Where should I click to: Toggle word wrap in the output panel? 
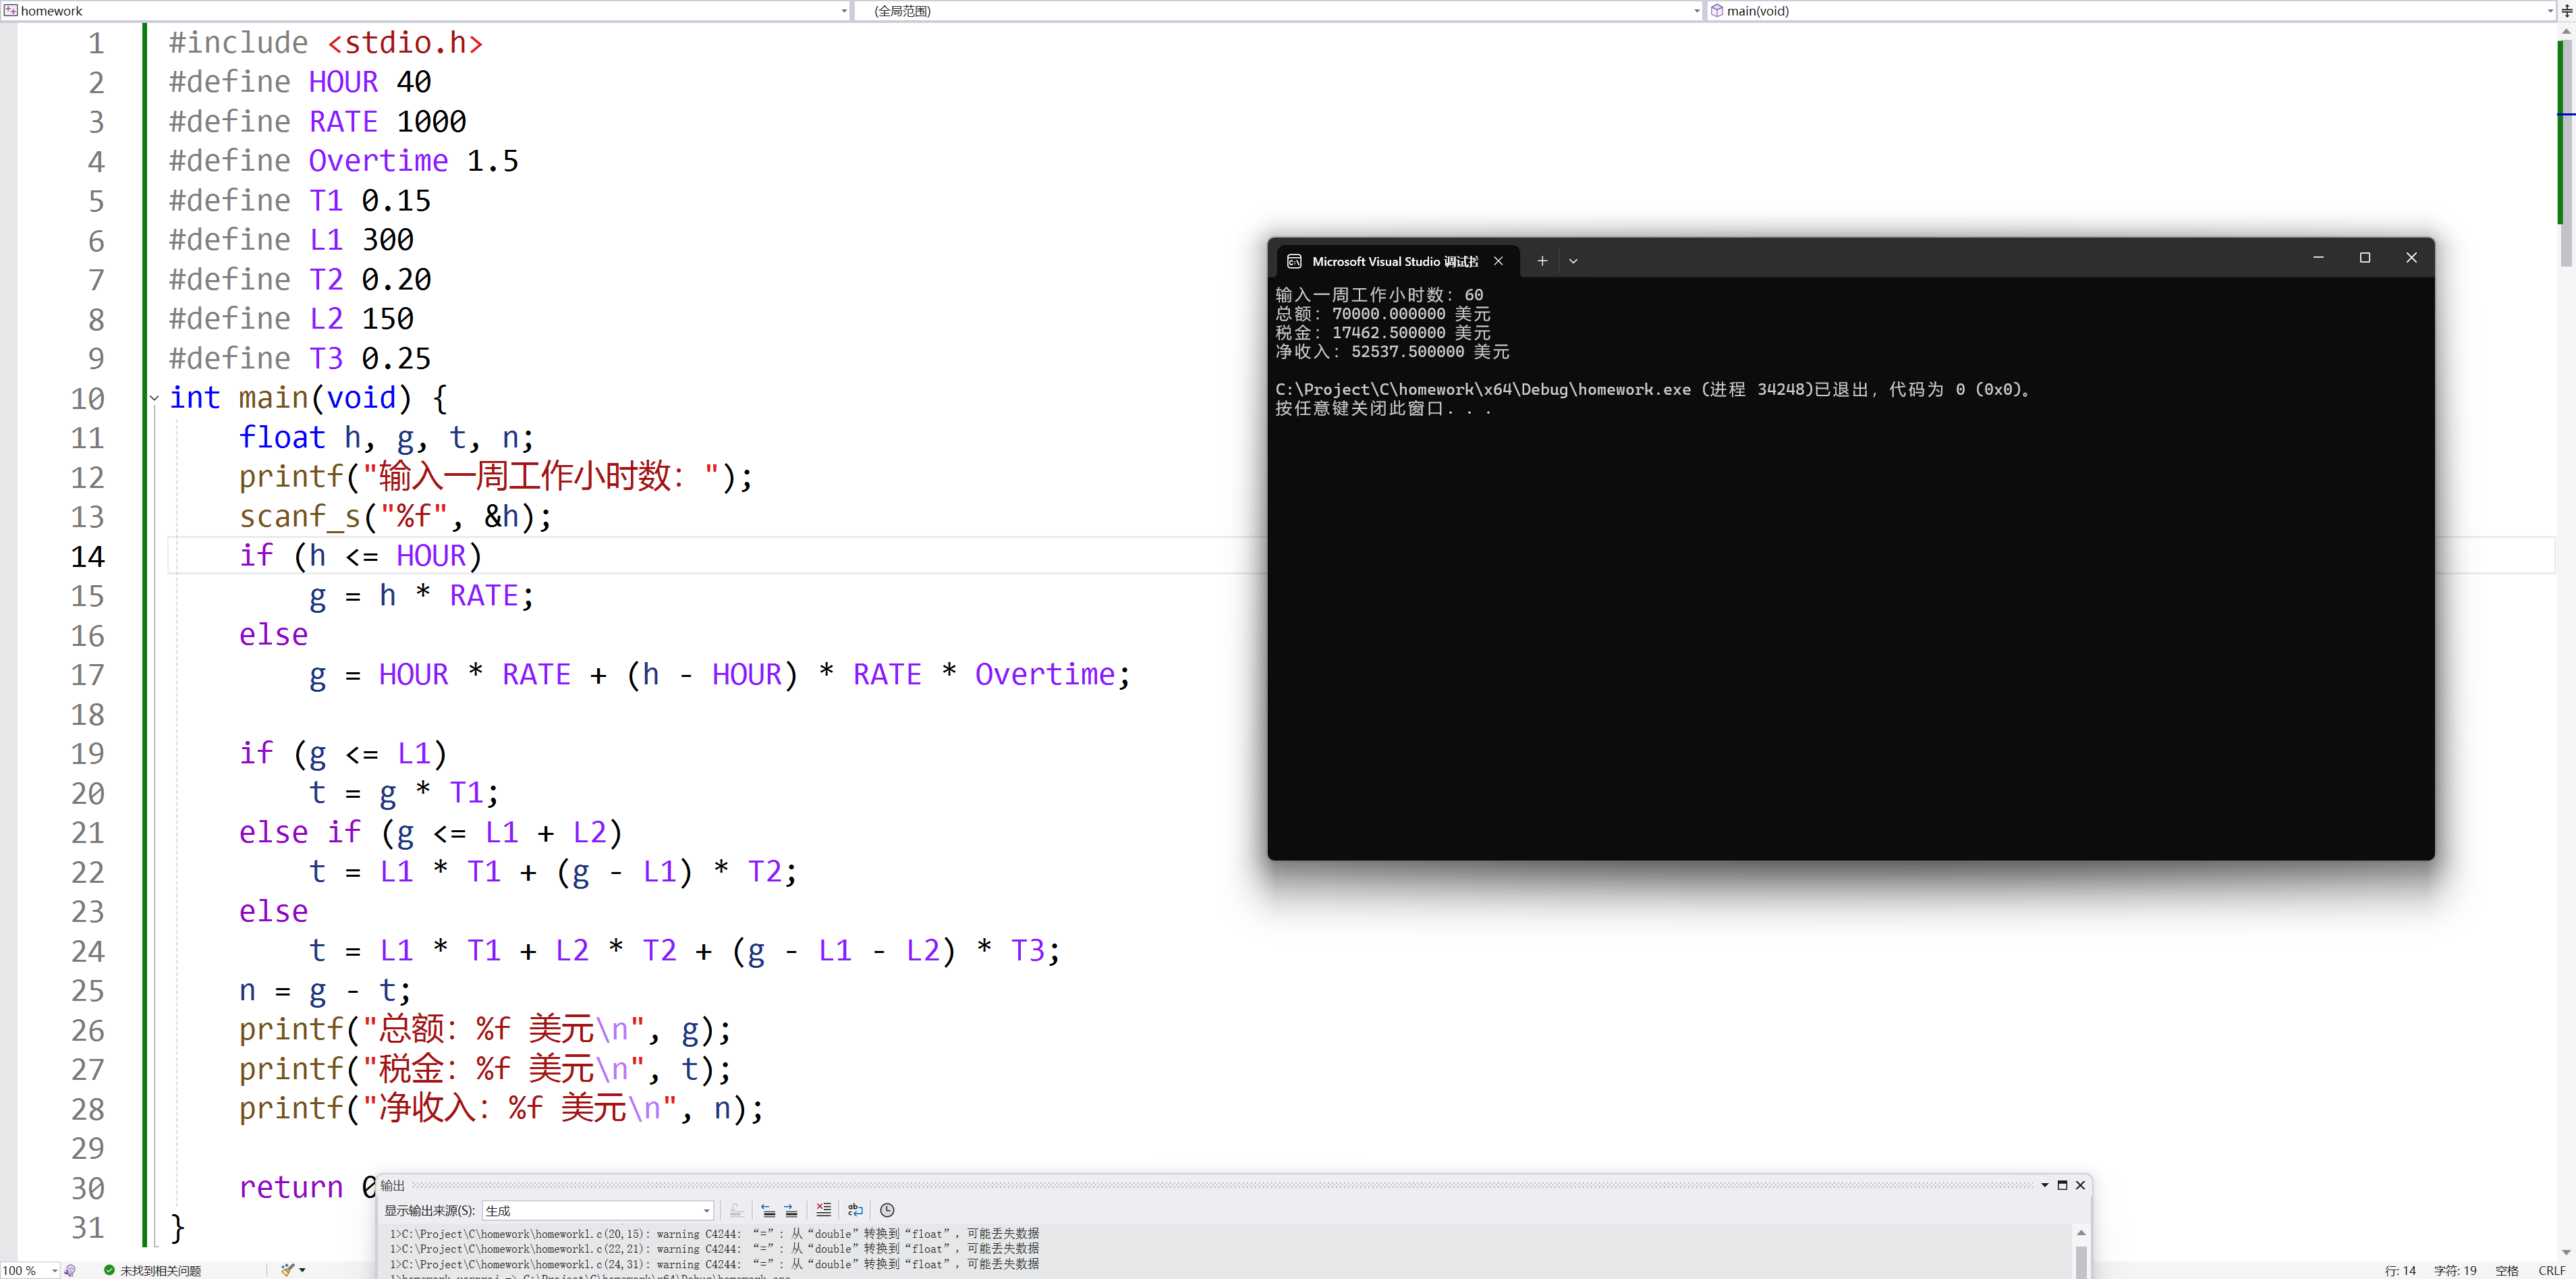(x=855, y=1210)
